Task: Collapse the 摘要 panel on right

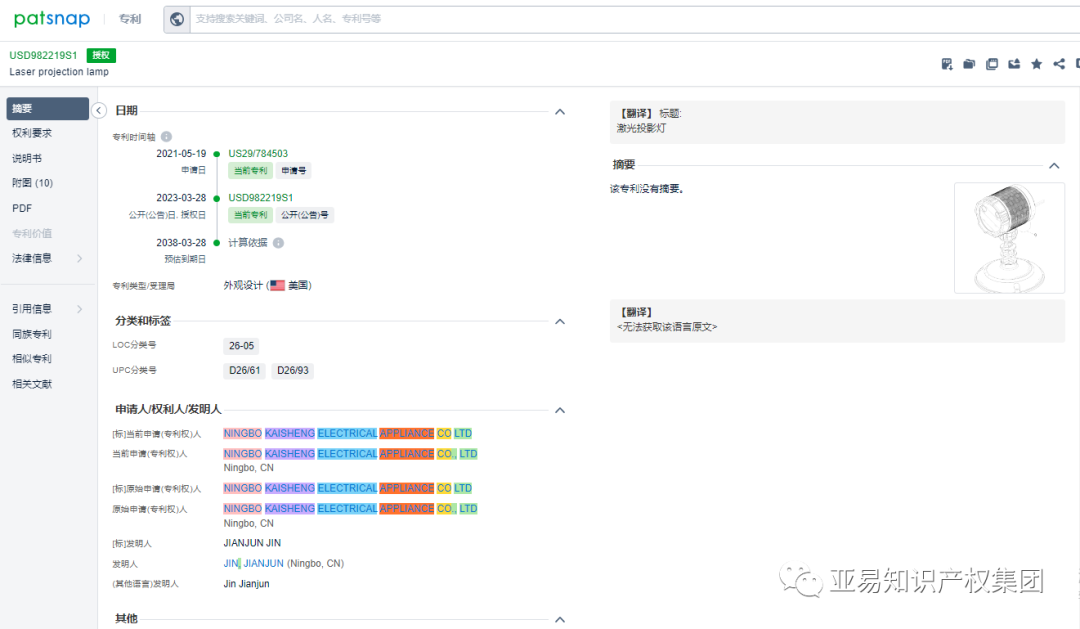Action: [1054, 165]
